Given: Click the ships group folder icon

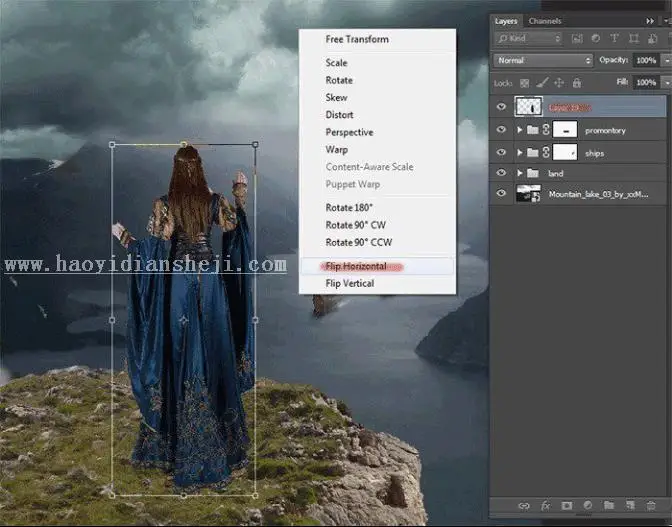Looking at the screenshot, I should (533, 152).
